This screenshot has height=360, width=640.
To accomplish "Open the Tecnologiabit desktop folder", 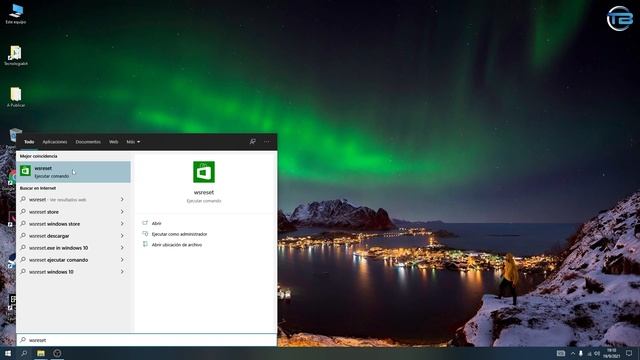I will pos(16,56).
